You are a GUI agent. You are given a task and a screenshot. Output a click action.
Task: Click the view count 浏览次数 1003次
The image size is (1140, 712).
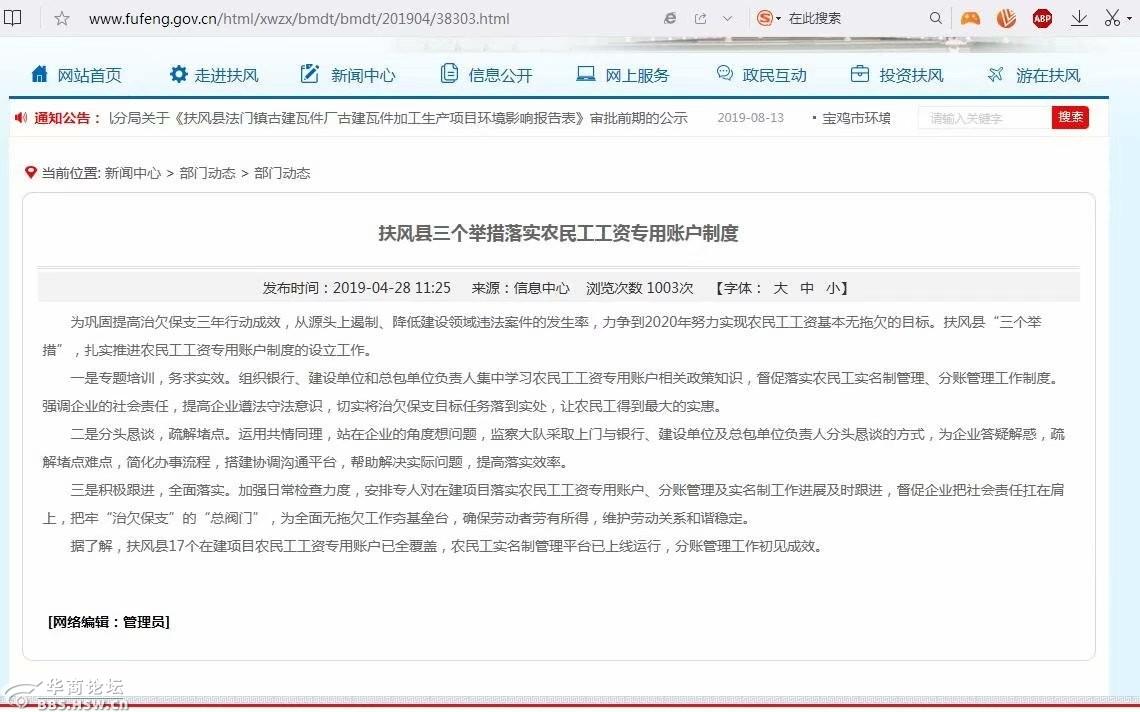point(640,288)
